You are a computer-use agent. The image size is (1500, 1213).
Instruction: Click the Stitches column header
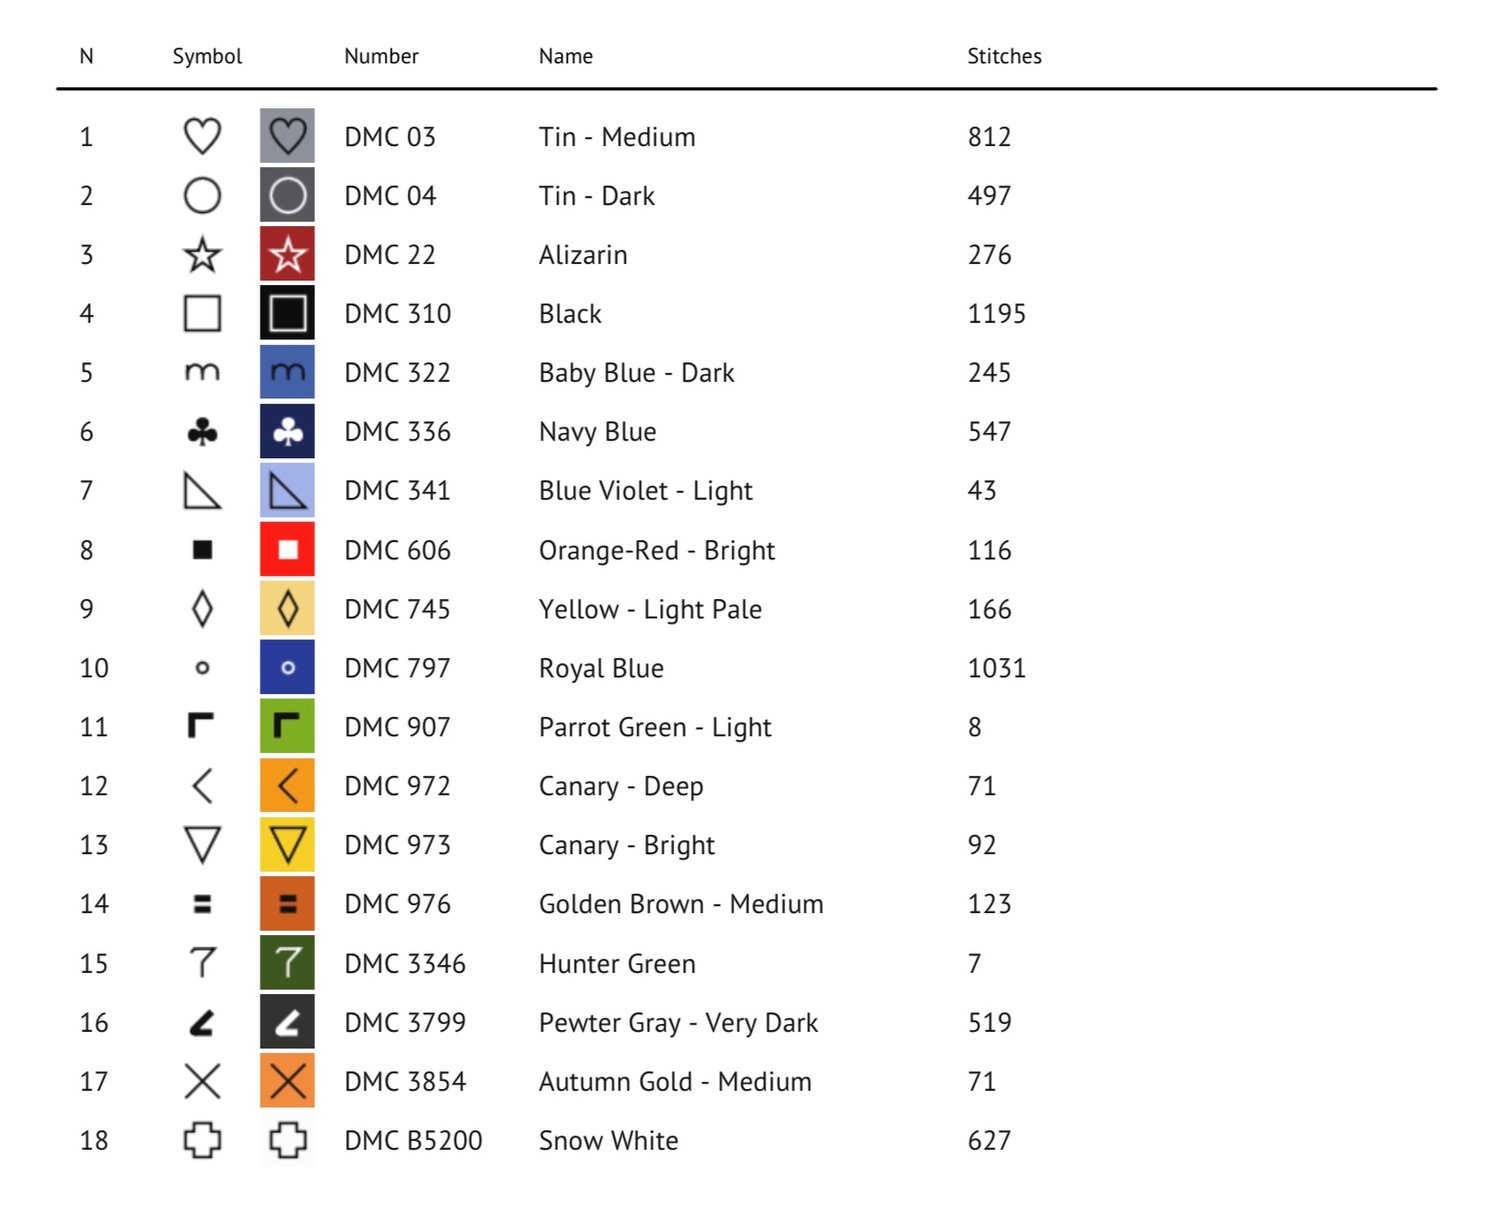(1004, 56)
